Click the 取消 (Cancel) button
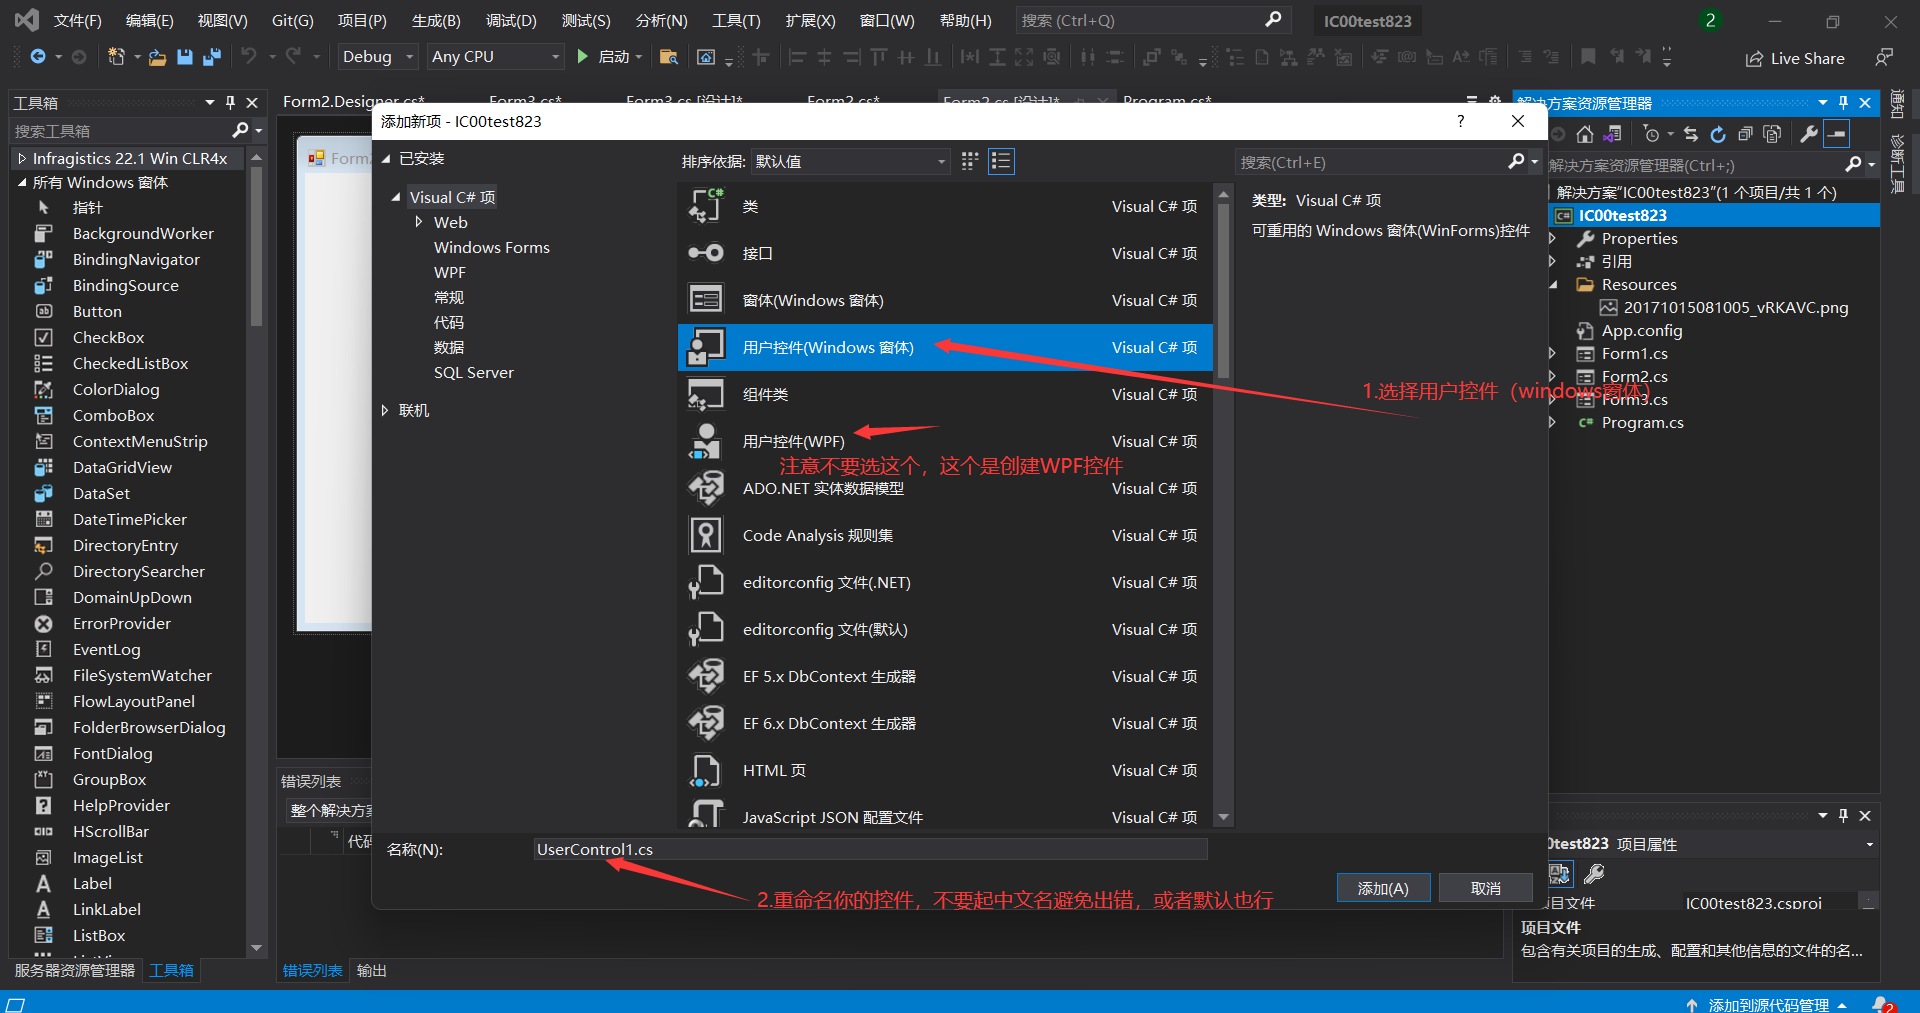Image resolution: width=1920 pixels, height=1013 pixels. (x=1486, y=888)
